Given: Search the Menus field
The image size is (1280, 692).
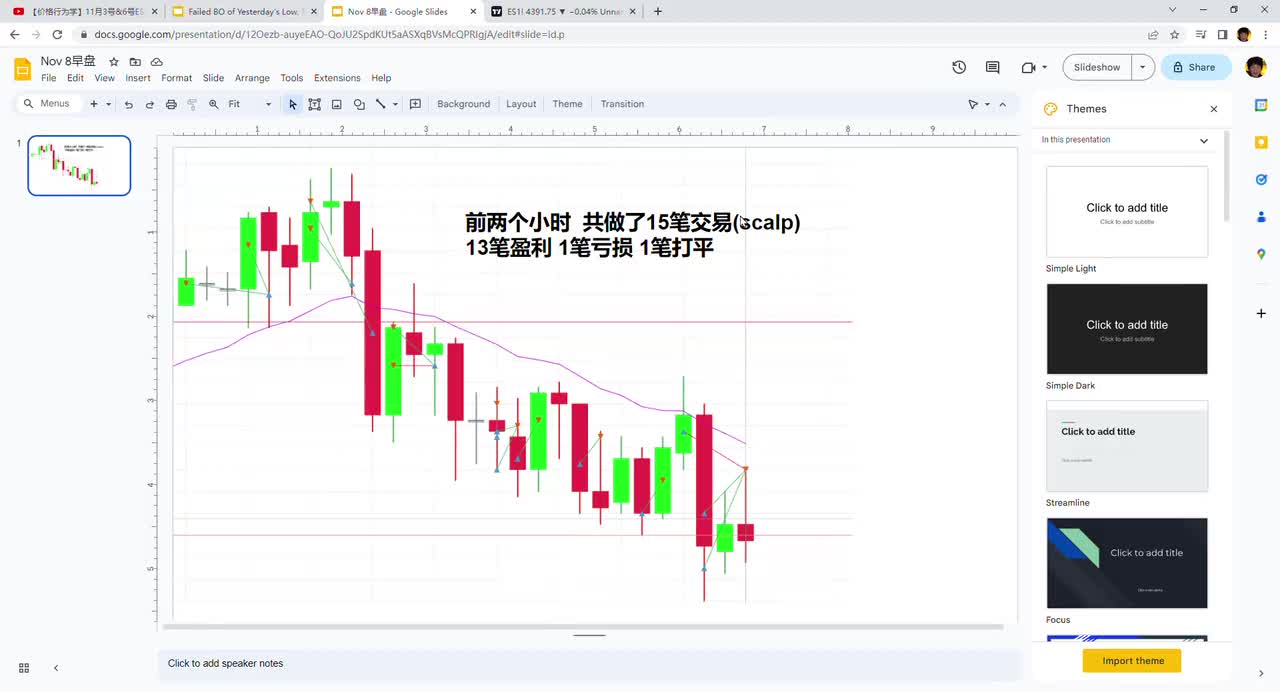Looking at the screenshot, I should 48,104.
